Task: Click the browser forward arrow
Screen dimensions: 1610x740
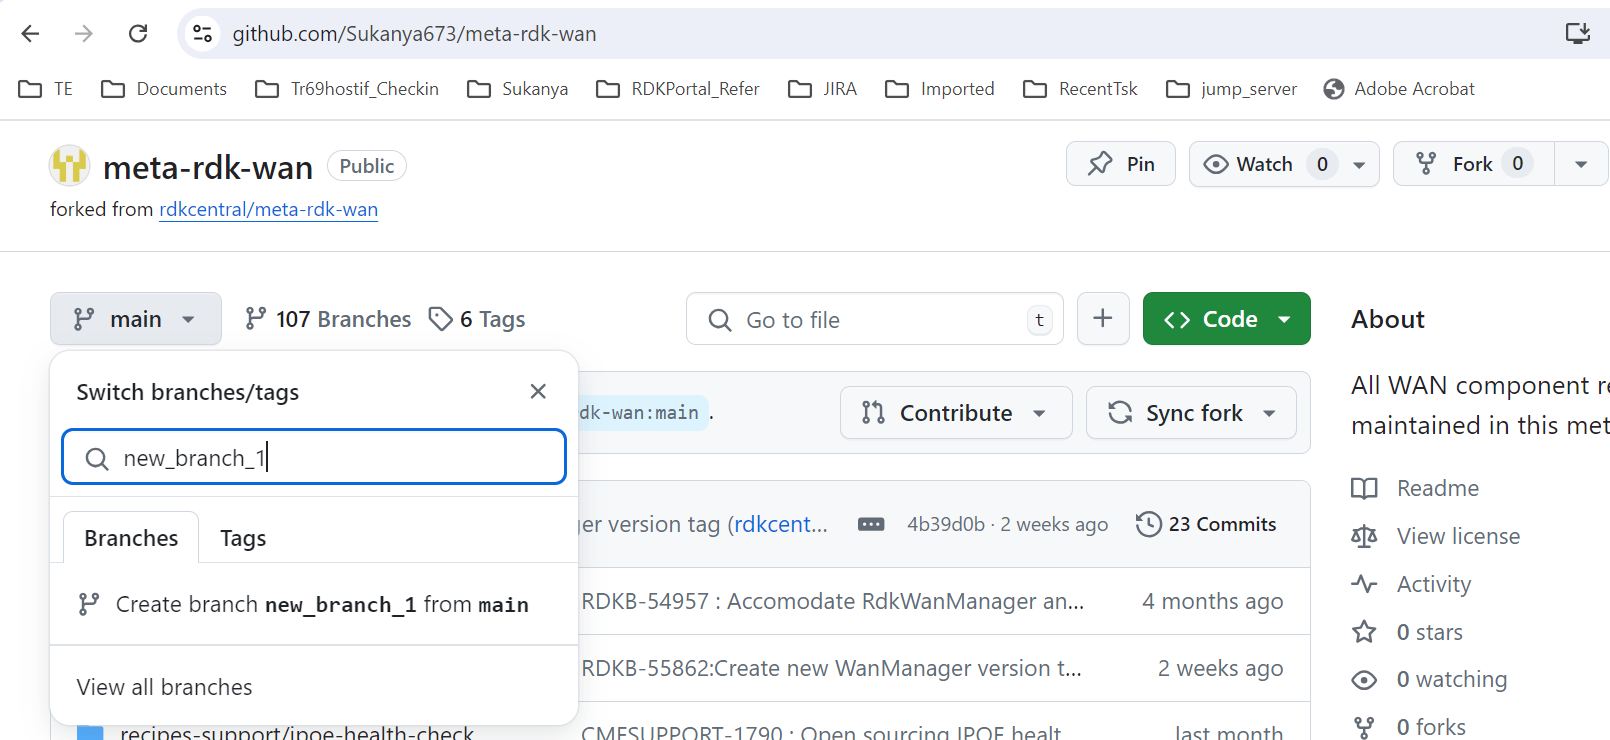Action: 84,34
